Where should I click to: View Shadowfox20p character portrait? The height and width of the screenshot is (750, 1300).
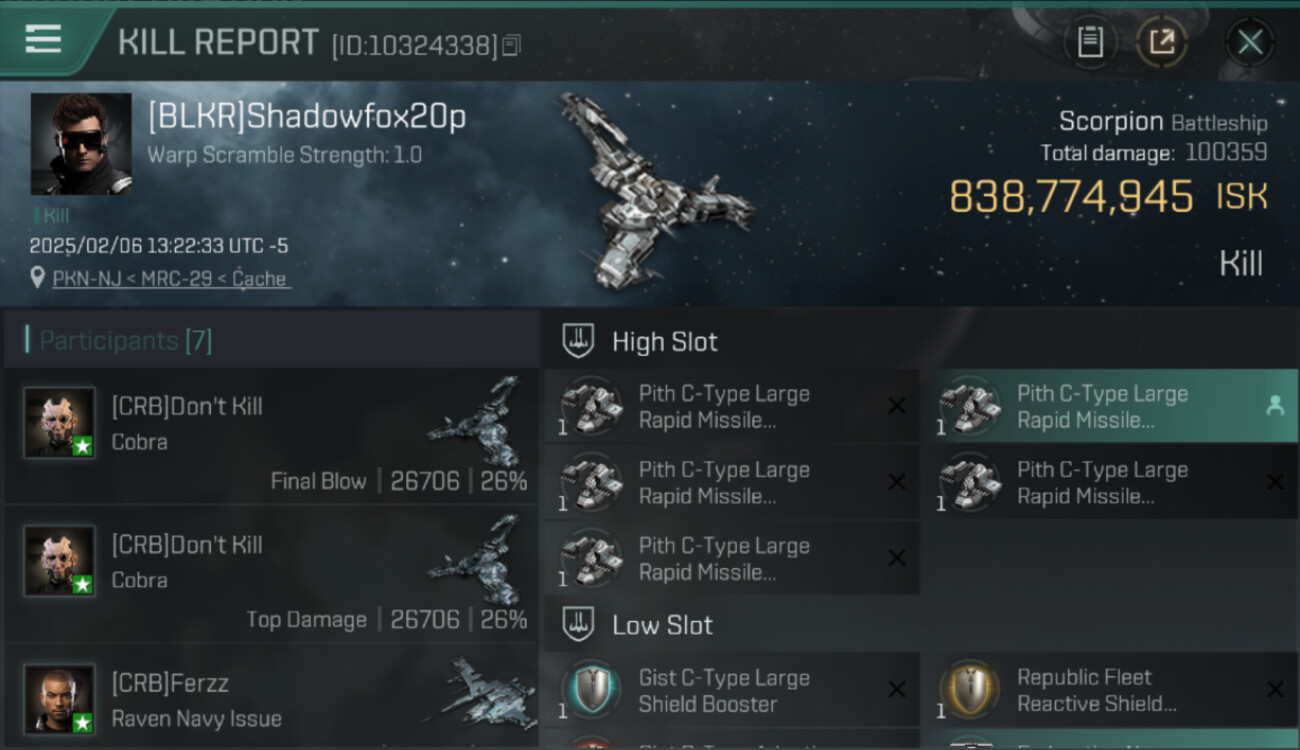[x=81, y=144]
